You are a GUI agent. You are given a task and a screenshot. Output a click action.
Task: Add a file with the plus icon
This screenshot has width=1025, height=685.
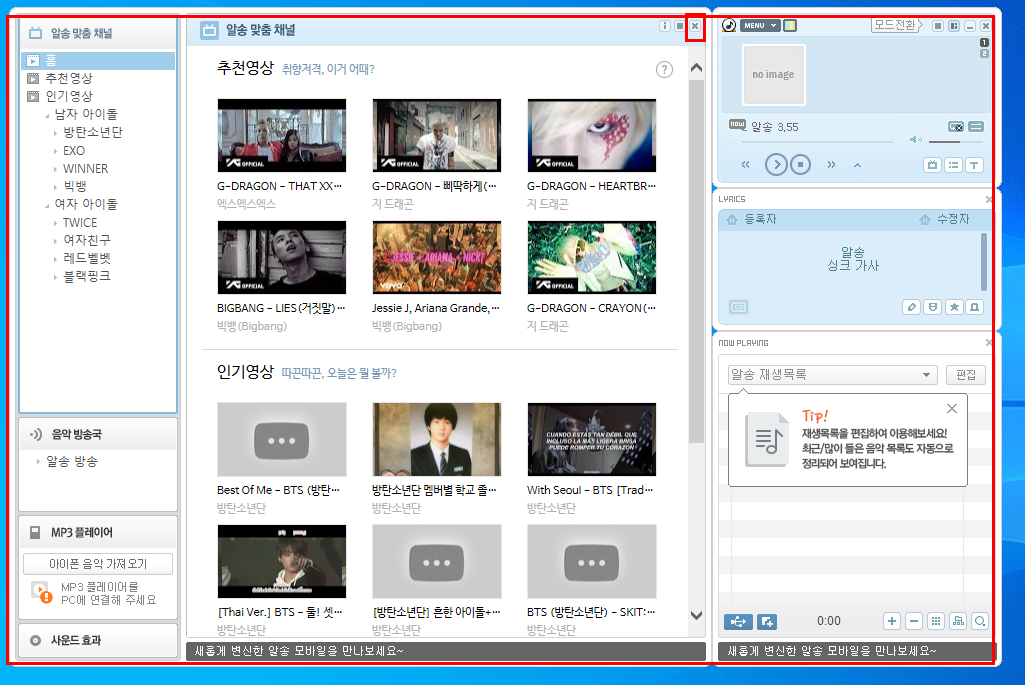[892, 621]
